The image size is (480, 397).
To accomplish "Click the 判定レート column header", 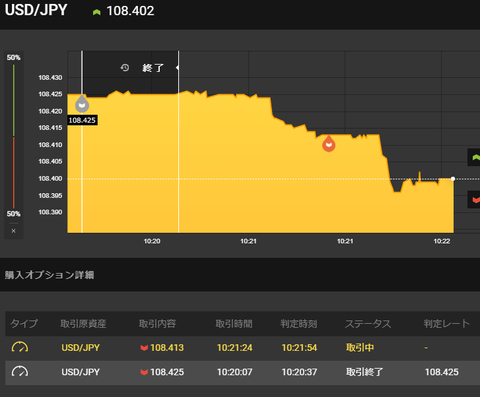I will pyautogui.click(x=447, y=323).
